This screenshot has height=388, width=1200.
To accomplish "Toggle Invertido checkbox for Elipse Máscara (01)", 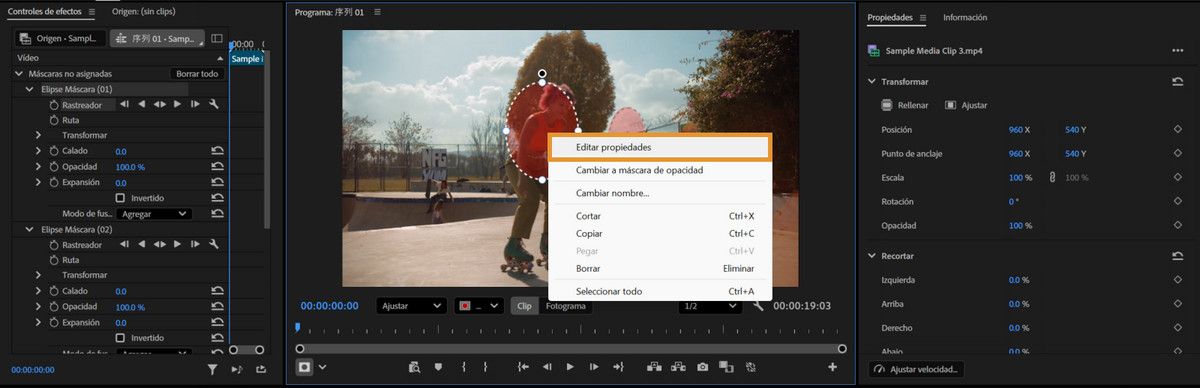I will (x=121, y=198).
